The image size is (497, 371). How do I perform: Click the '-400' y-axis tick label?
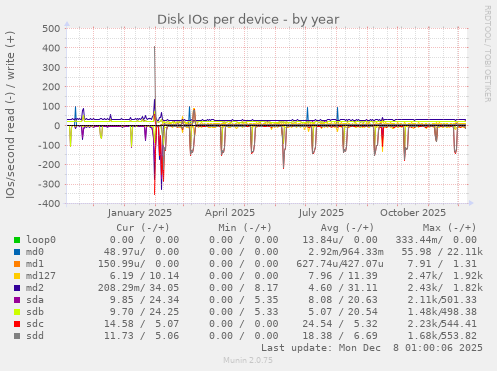(49, 203)
